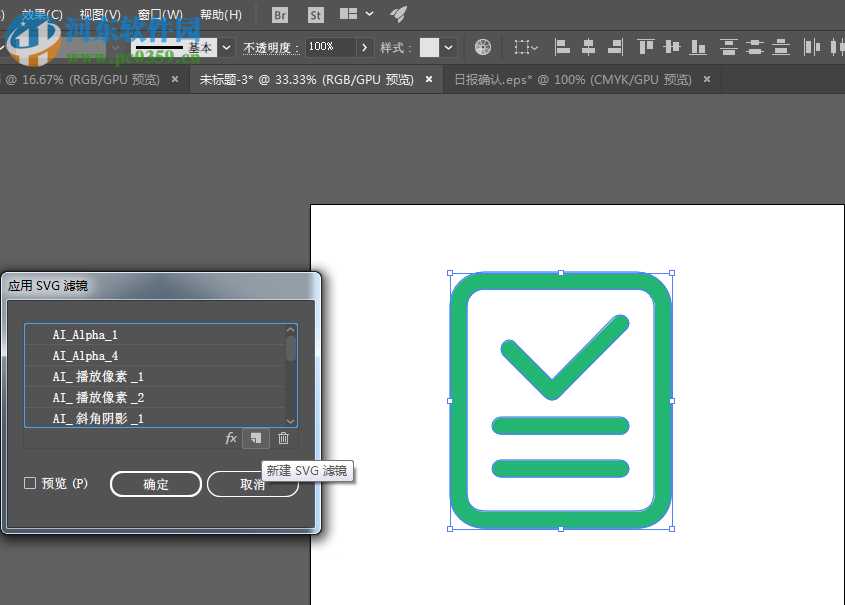Open the 不透明度 opacity slider arrow

point(365,47)
